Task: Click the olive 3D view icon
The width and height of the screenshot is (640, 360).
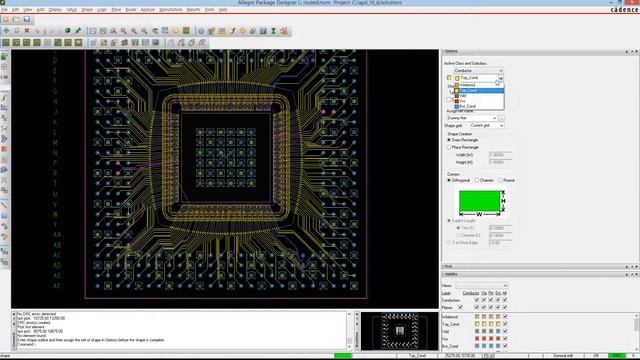Action: tap(186, 31)
